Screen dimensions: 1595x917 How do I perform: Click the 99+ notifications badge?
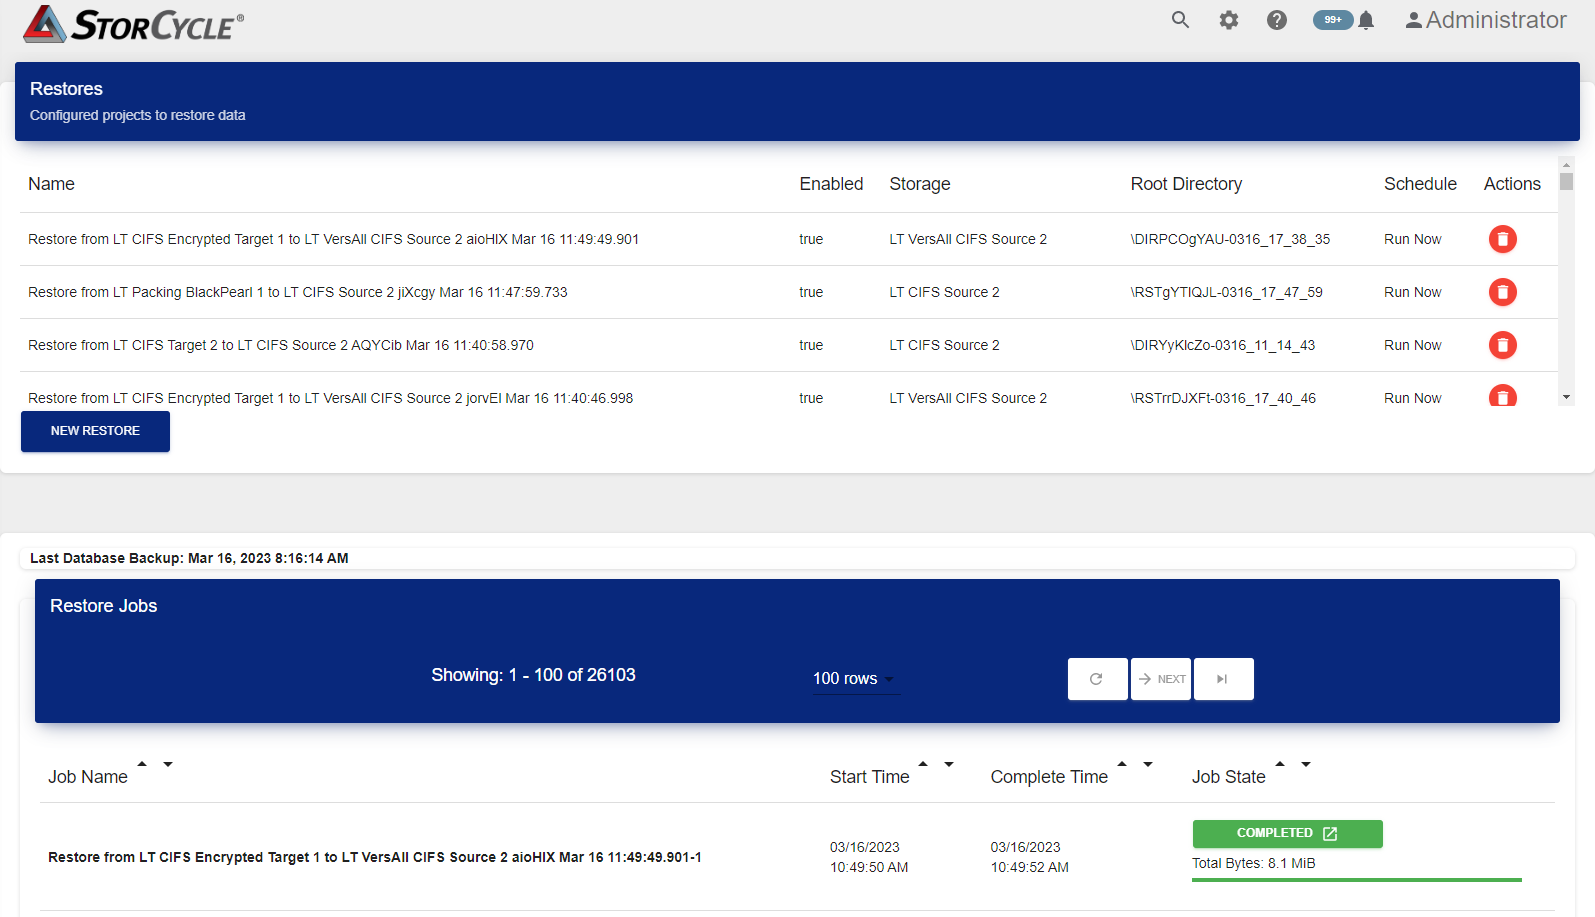coord(1333,20)
